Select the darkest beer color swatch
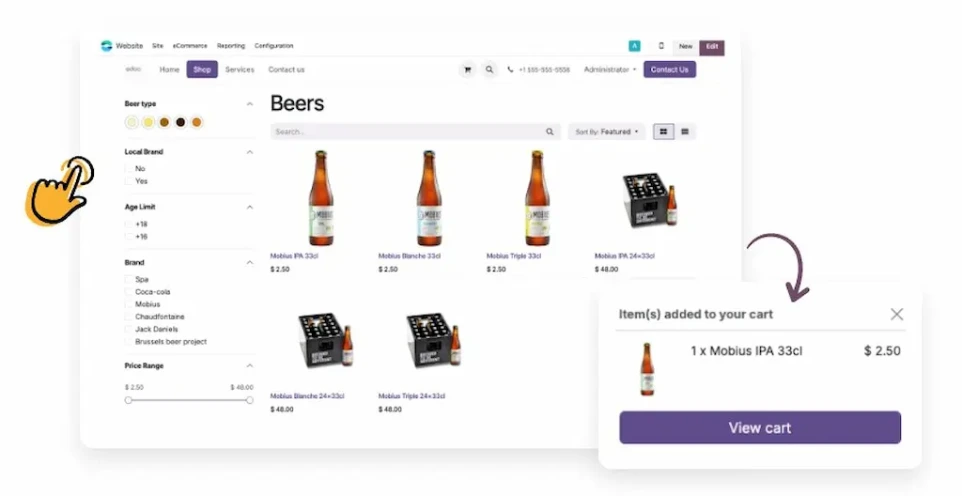962x496 pixels. tap(180, 122)
